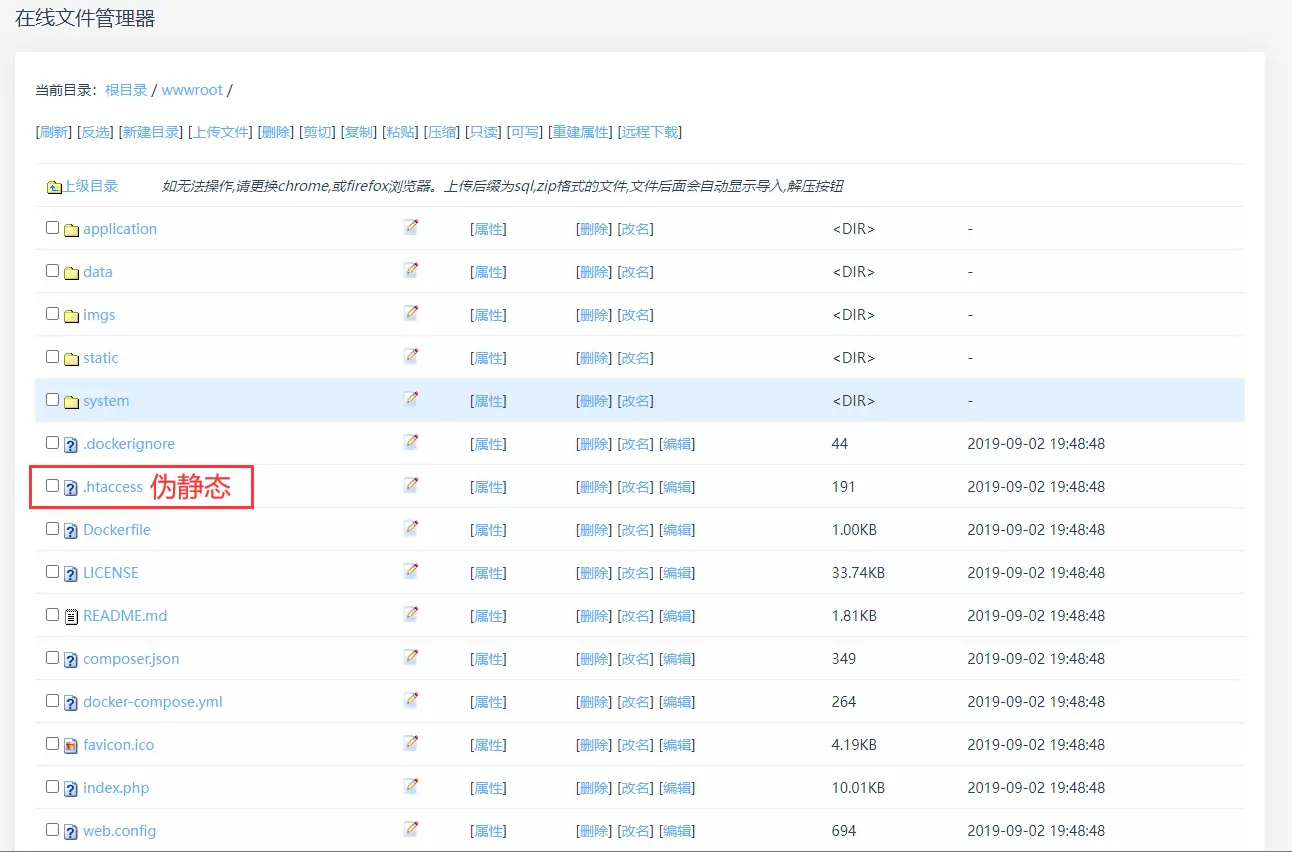
Task: Open the static folder
Action: [102, 357]
